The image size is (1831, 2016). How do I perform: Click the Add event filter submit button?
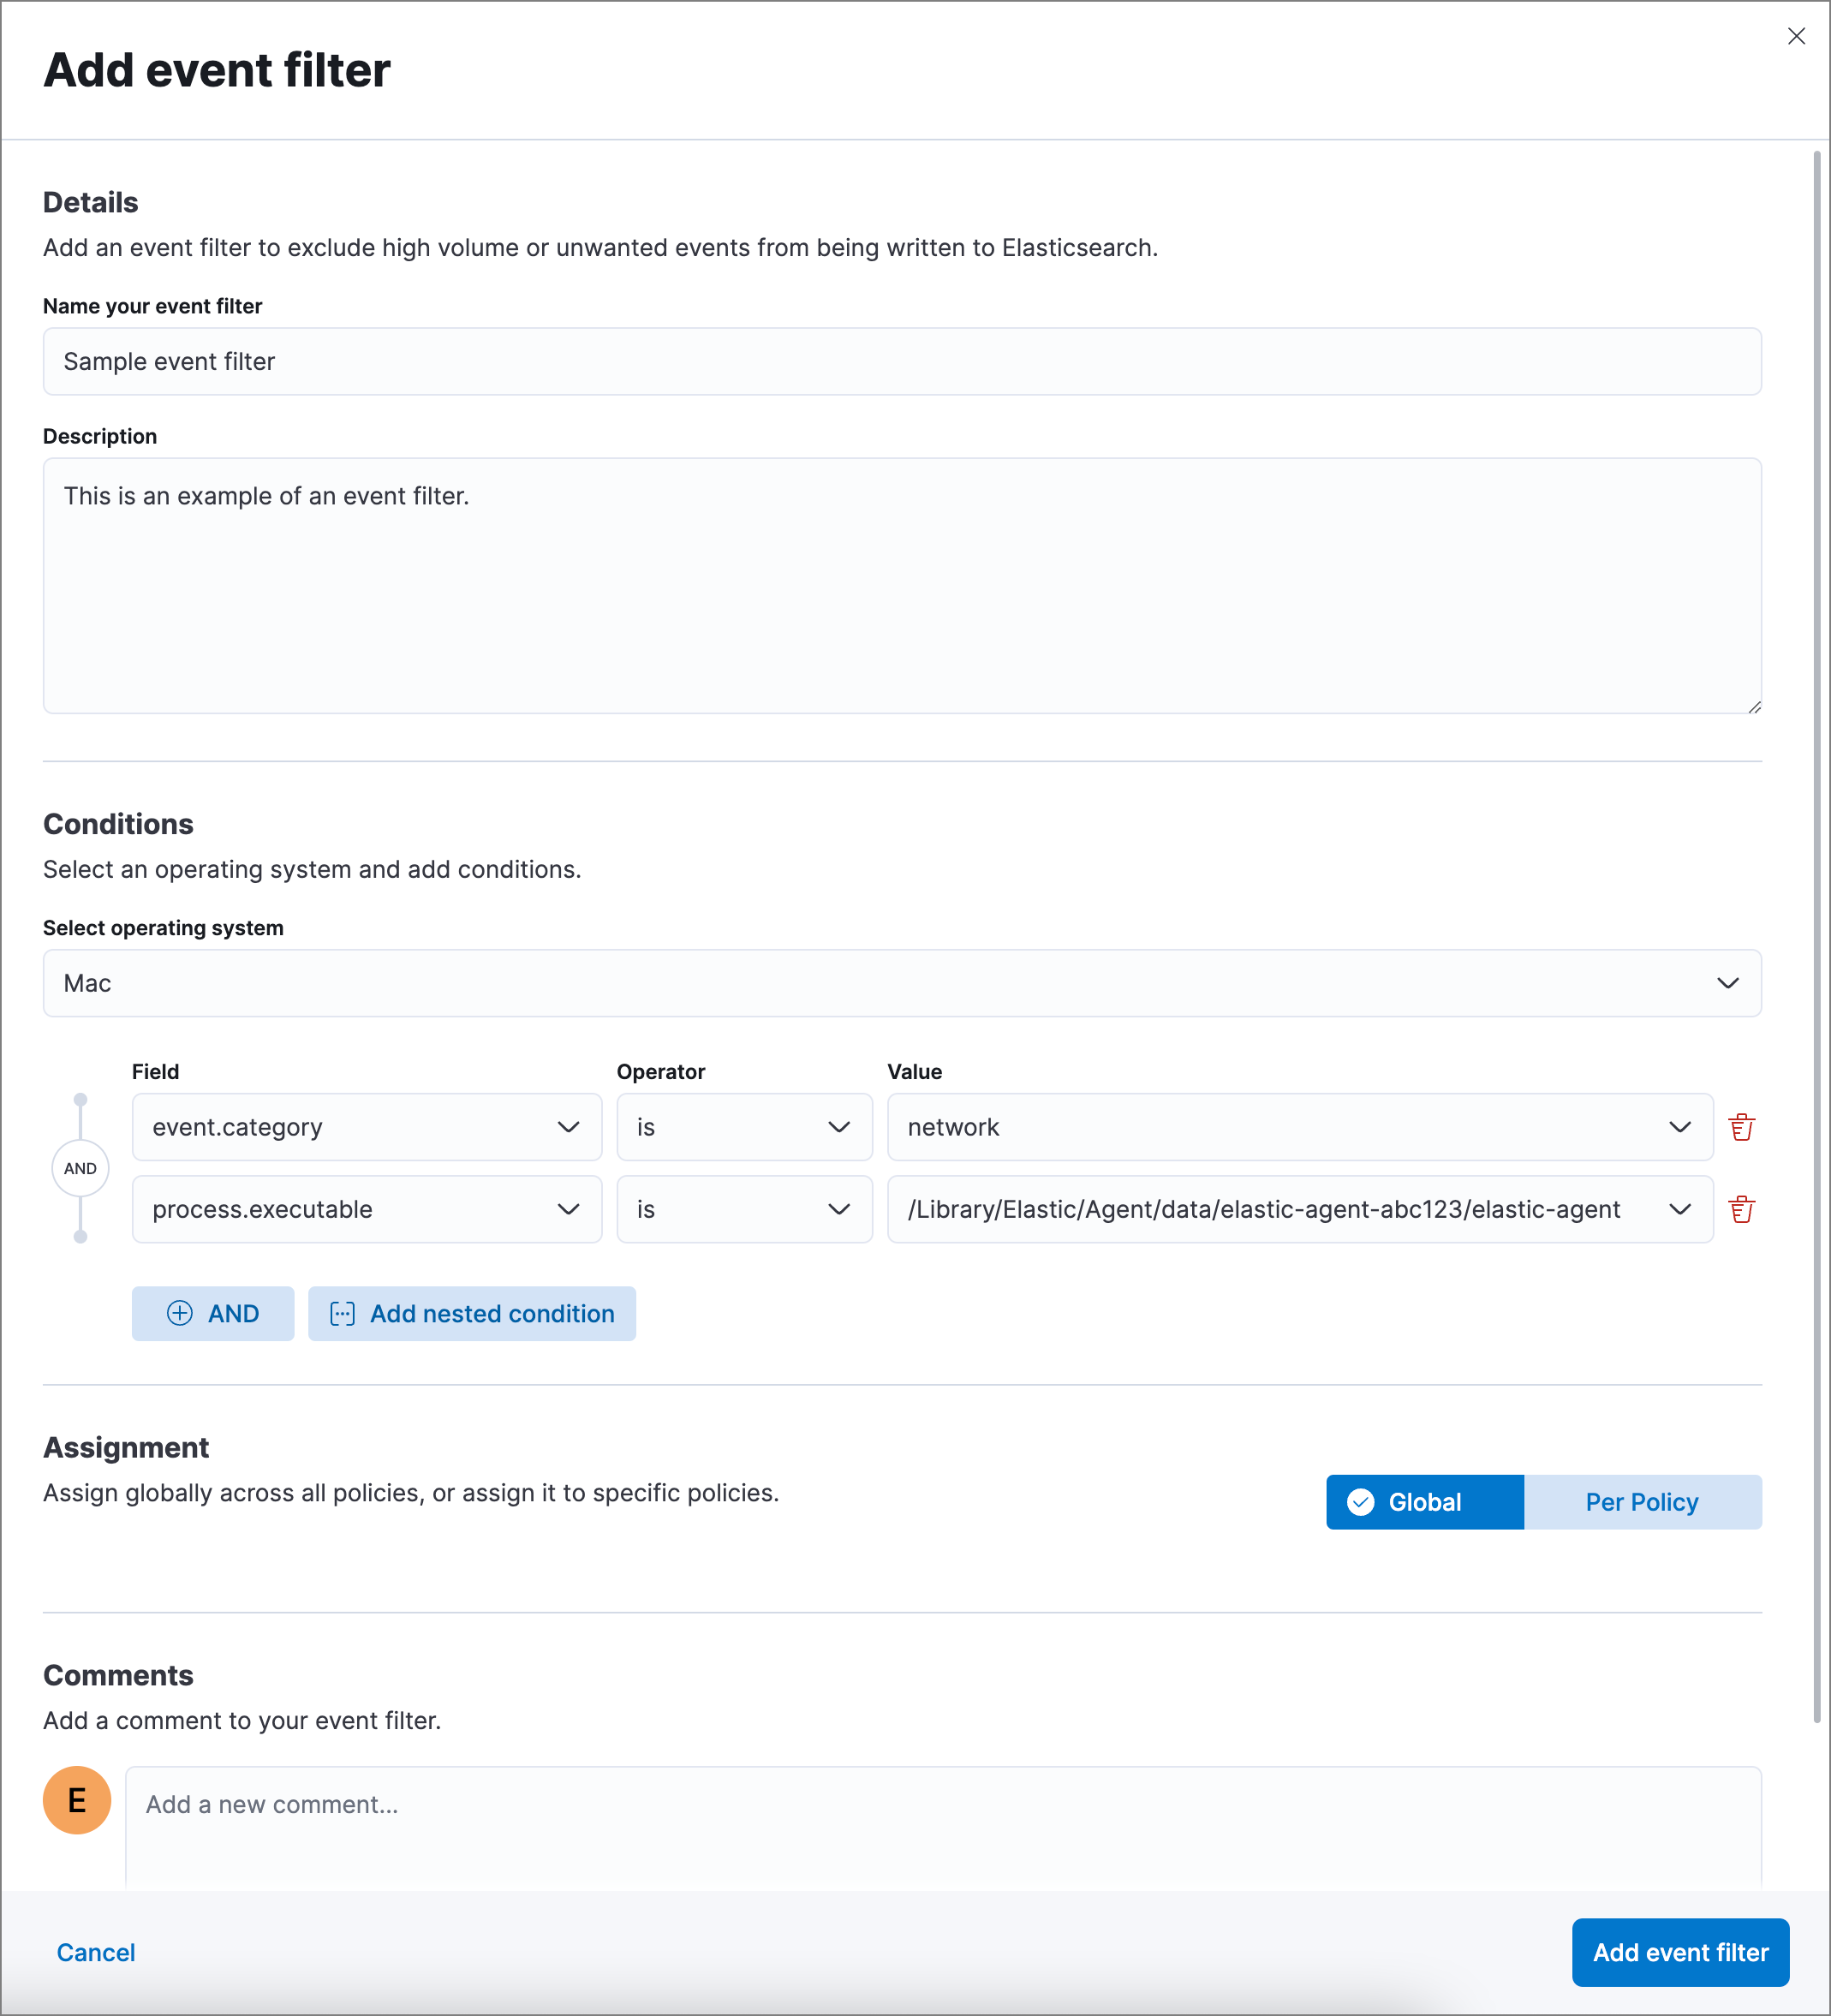tap(1680, 1952)
